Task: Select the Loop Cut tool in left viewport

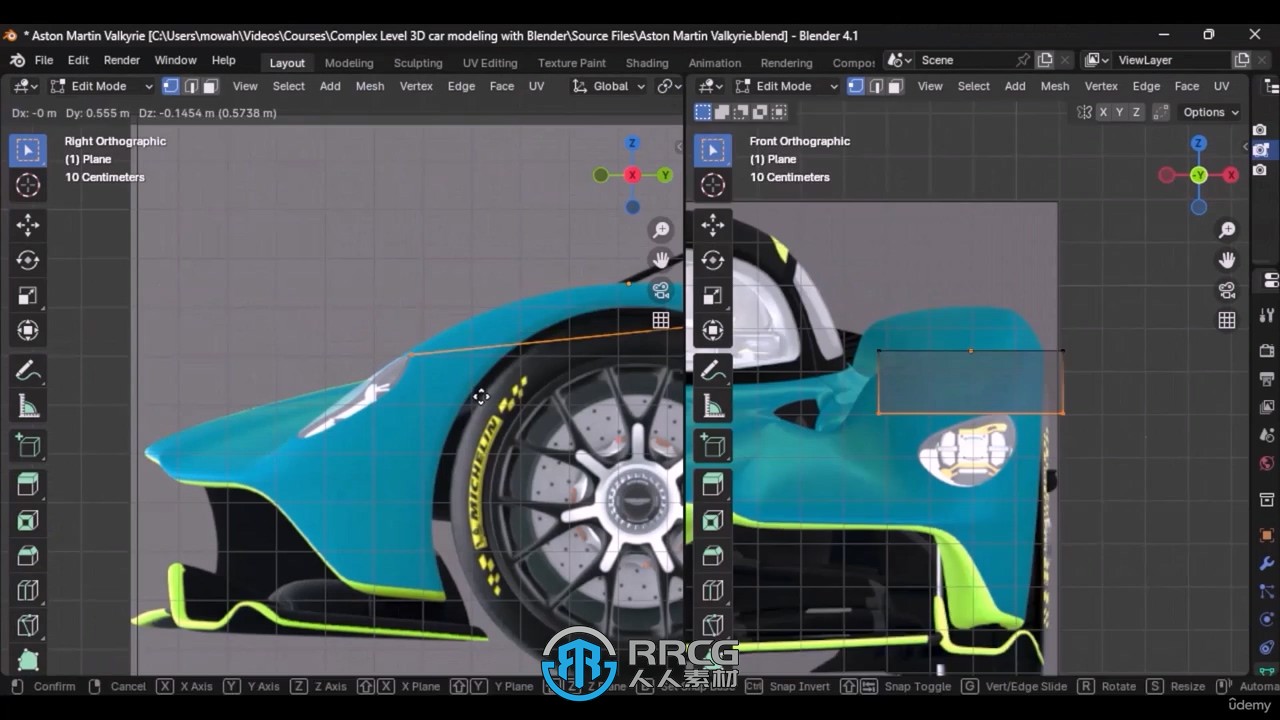Action: [28, 590]
